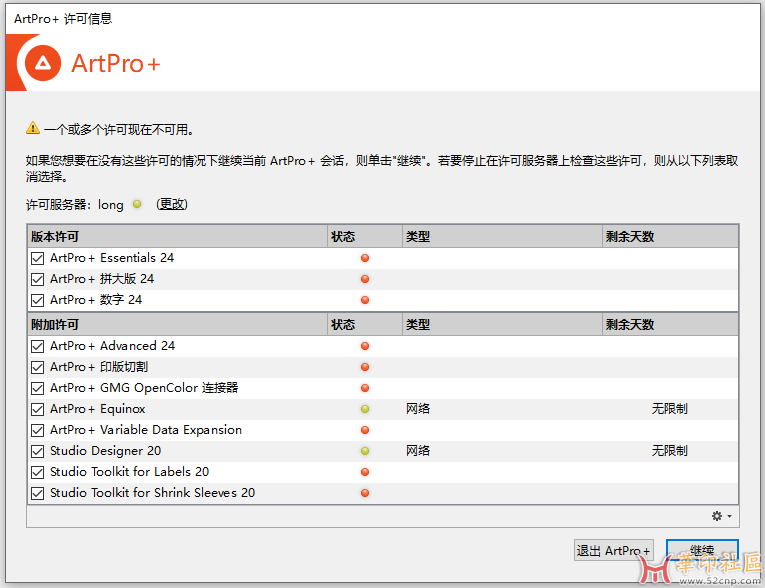Image resolution: width=765 pixels, height=588 pixels.
Task: Select 网络 type cell in Equinox row
Action: 418,409
